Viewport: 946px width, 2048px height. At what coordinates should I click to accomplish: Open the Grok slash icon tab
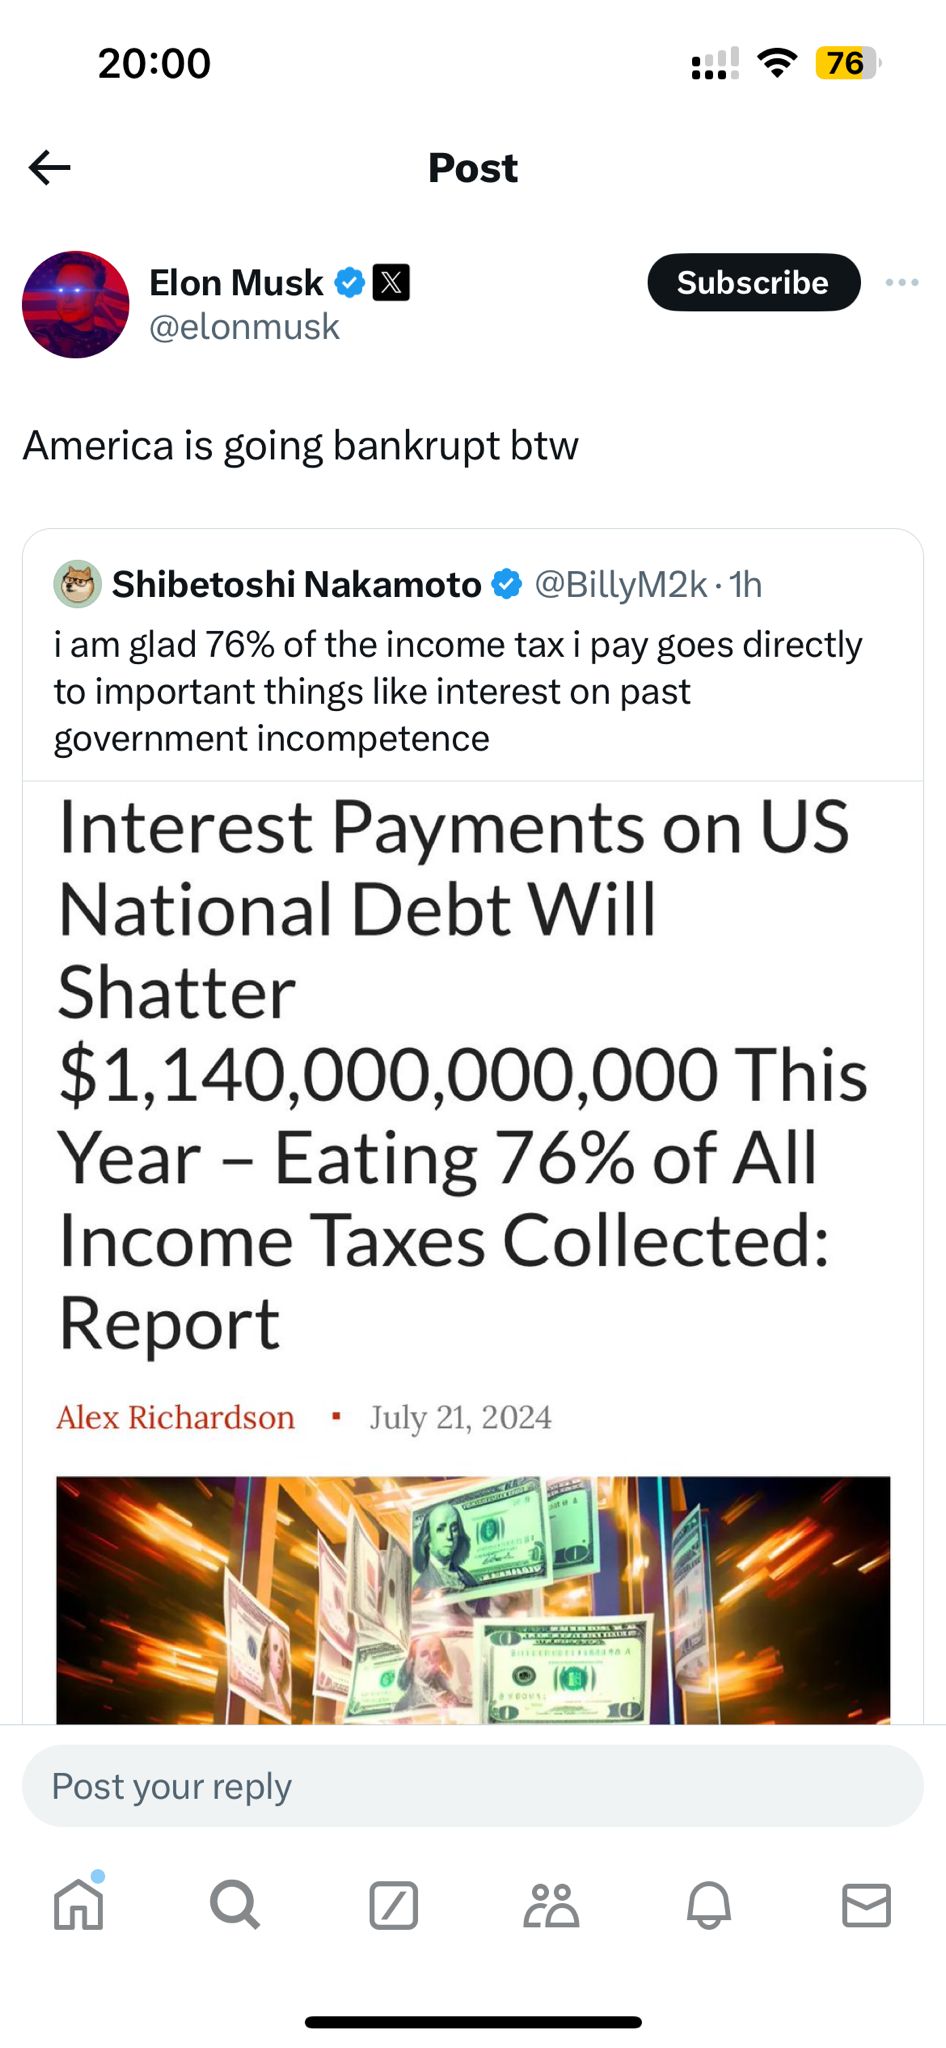[393, 1904]
